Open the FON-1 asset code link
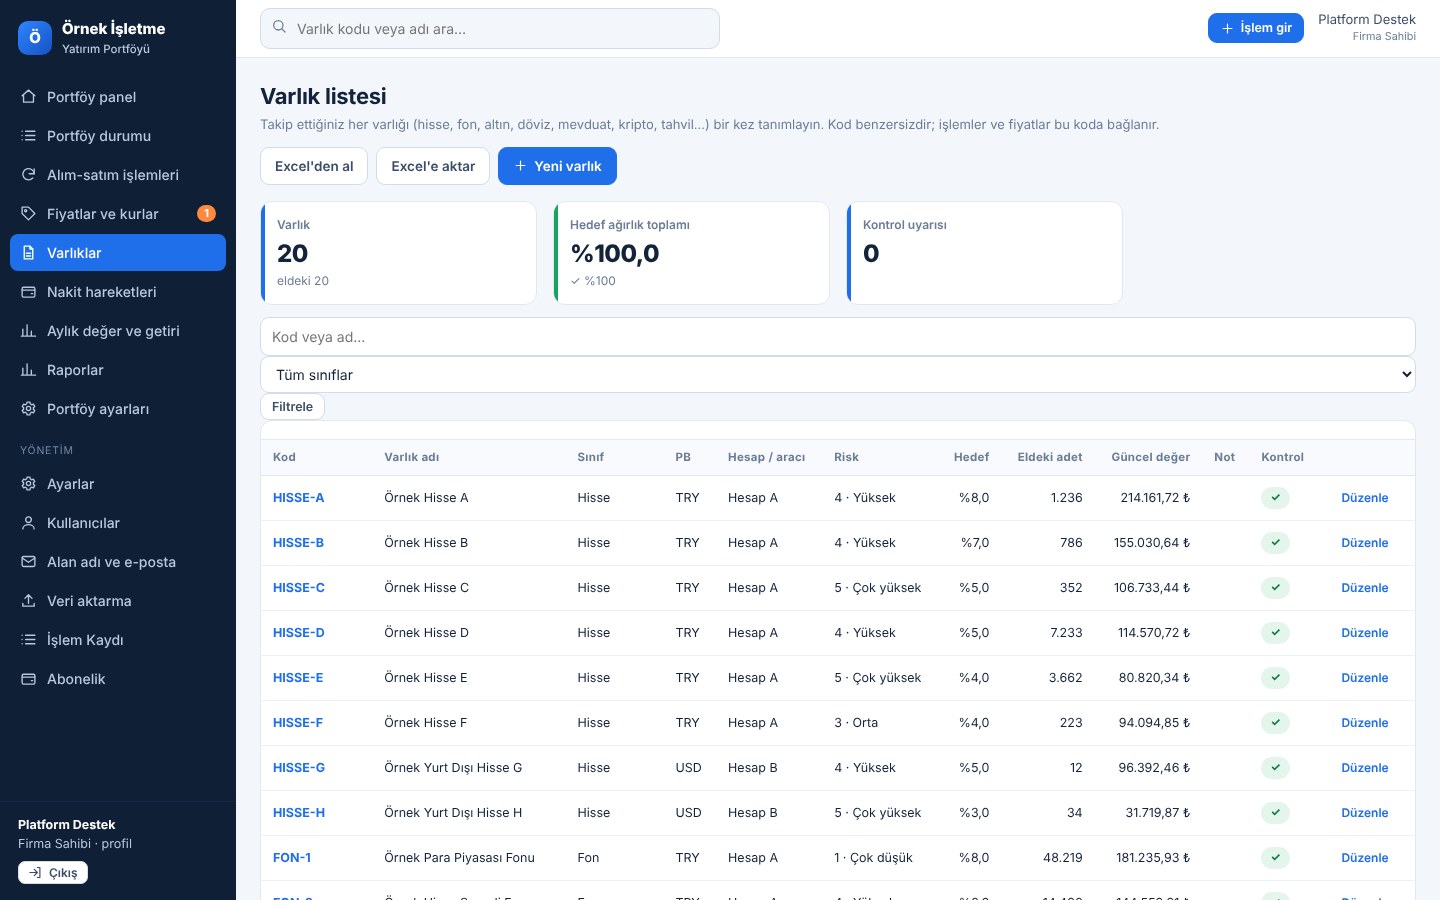Image resolution: width=1440 pixels, height=900 pixels. coord(292,858)
